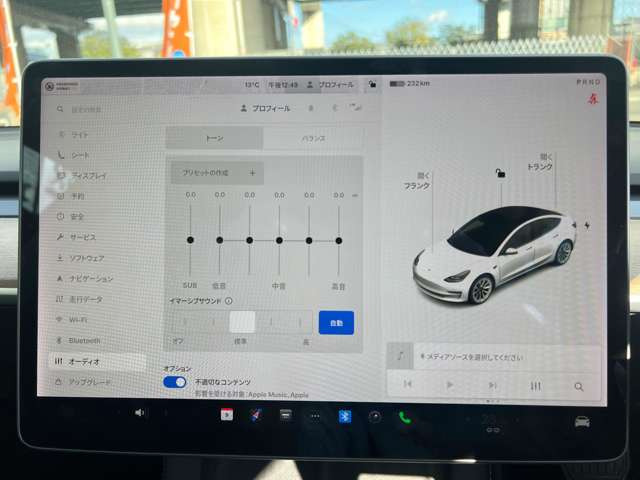Click the media search magnifier icon
Image resolution: width=640 pixels, height=480 pixels.
pos(578,385)
